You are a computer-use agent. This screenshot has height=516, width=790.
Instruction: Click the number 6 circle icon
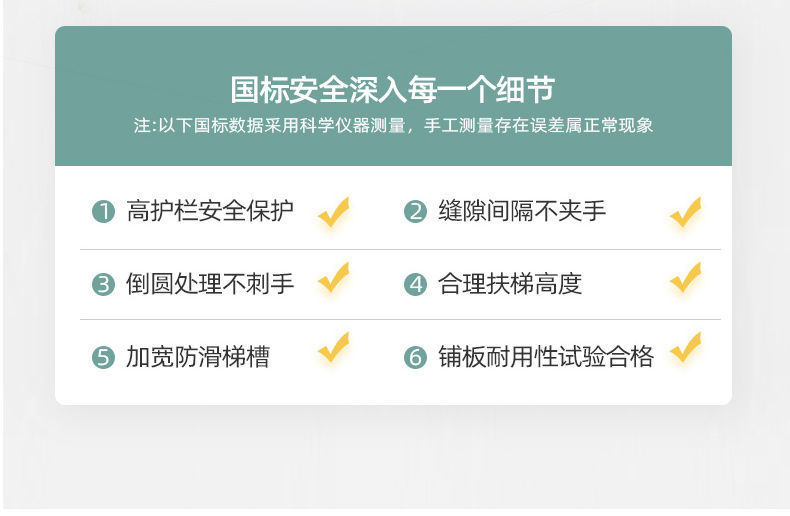(415, 357)
